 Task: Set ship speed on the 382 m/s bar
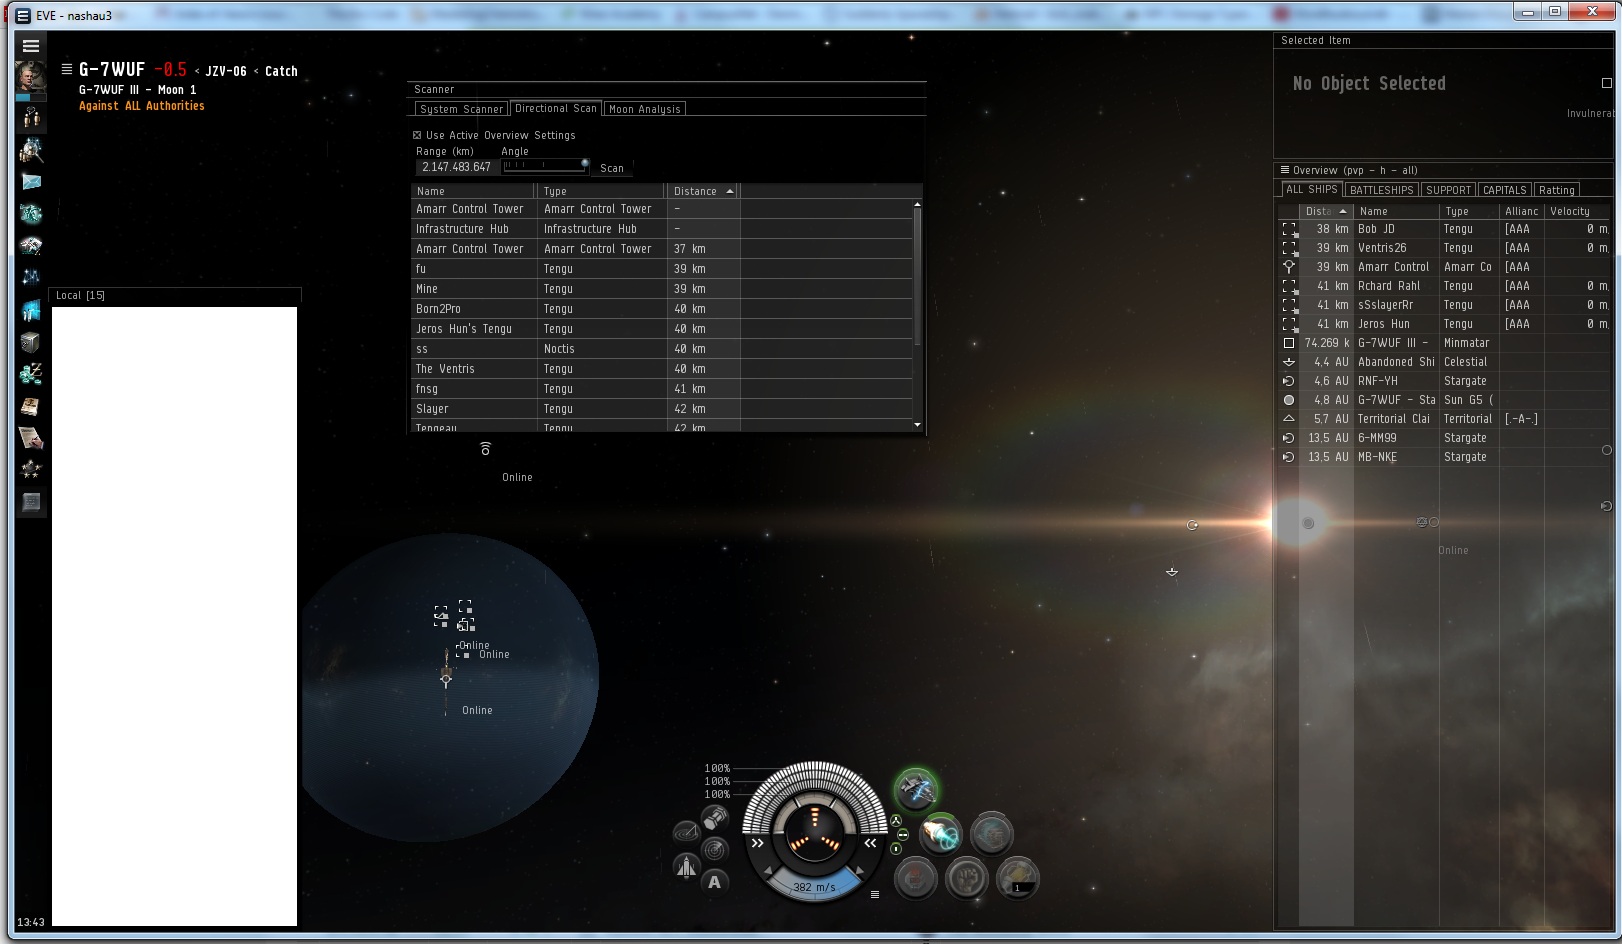click(x=814, y=887)
